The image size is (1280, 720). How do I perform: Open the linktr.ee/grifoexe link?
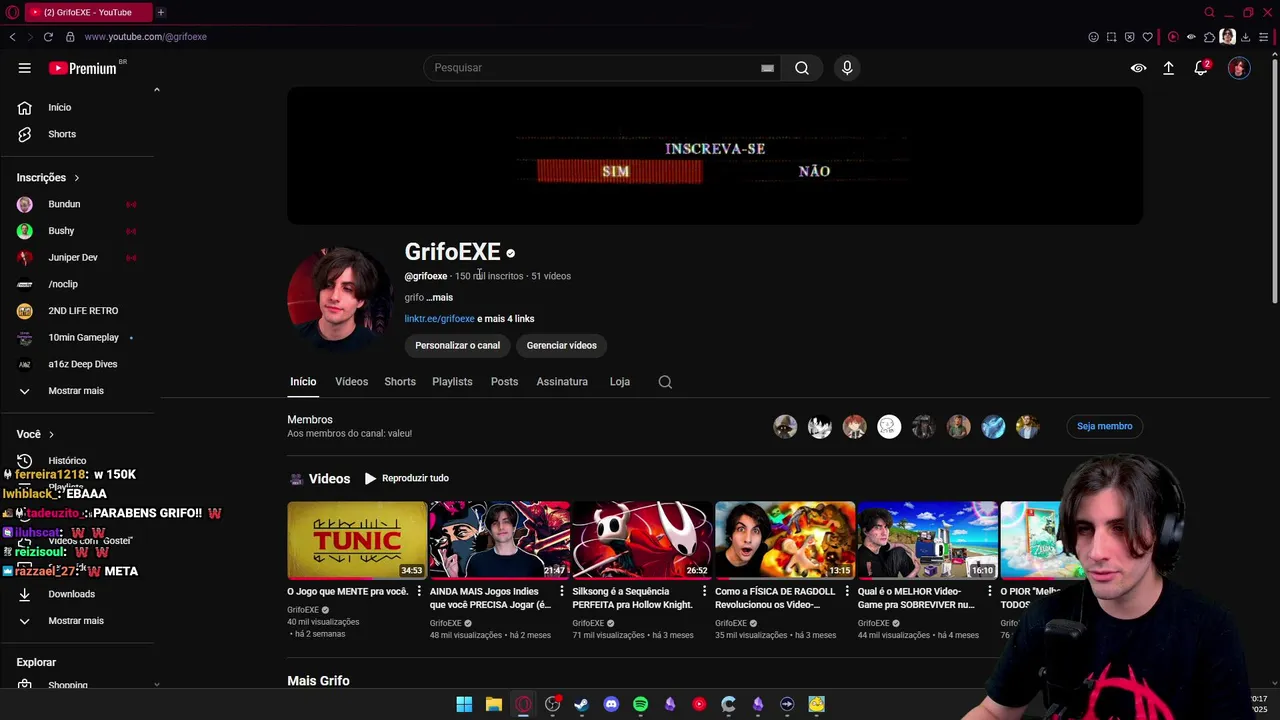439,319
